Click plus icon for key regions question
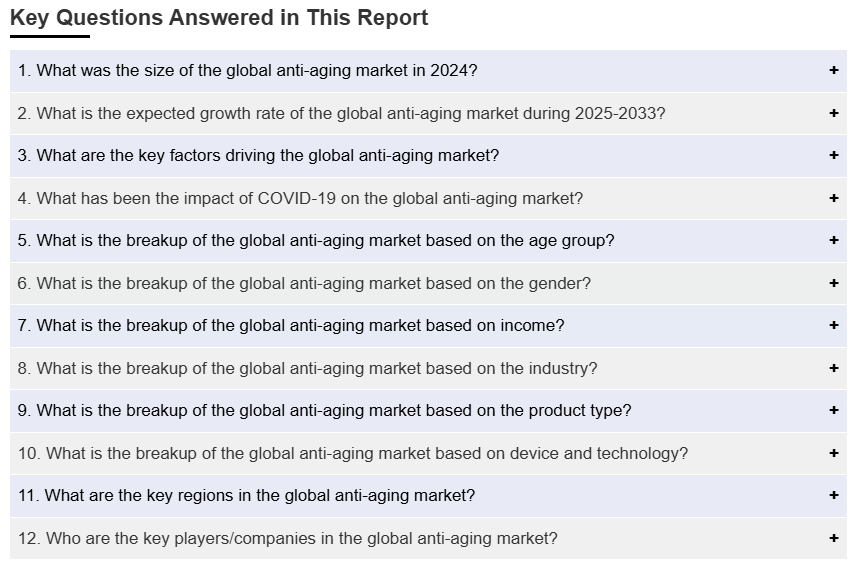 pyautogui.click(x=833, y=496)
